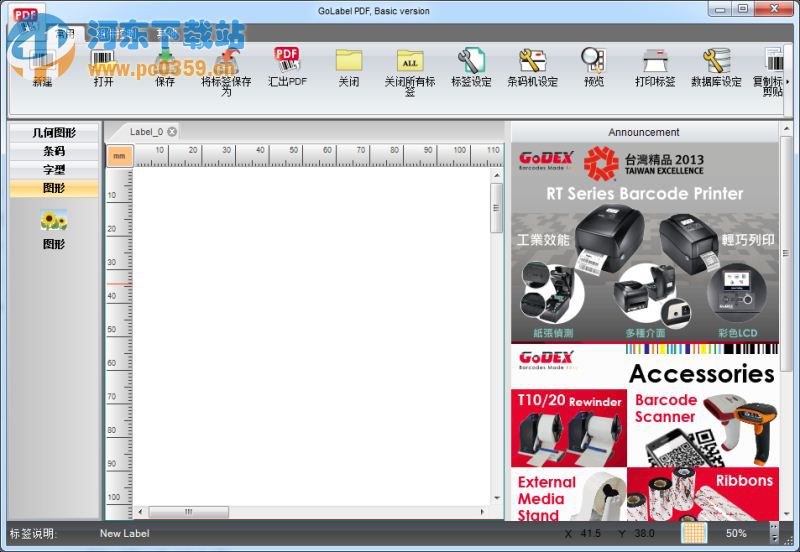This screenshot has height=552, width=800.
Task: Click the T10/20 Rewinder accessory tile
Action: [569, 428]
